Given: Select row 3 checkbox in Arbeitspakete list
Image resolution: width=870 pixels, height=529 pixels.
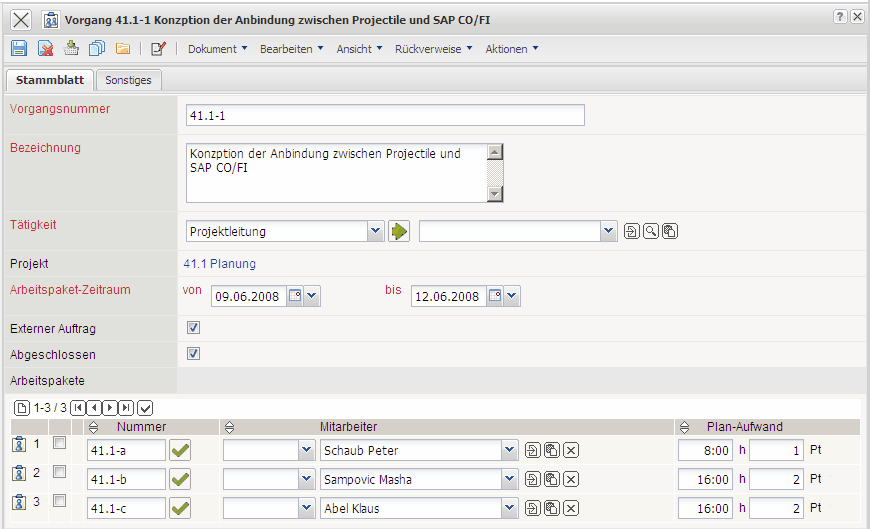Looking at the screenshot, I should pyautogui.click(x=60, y=500).
